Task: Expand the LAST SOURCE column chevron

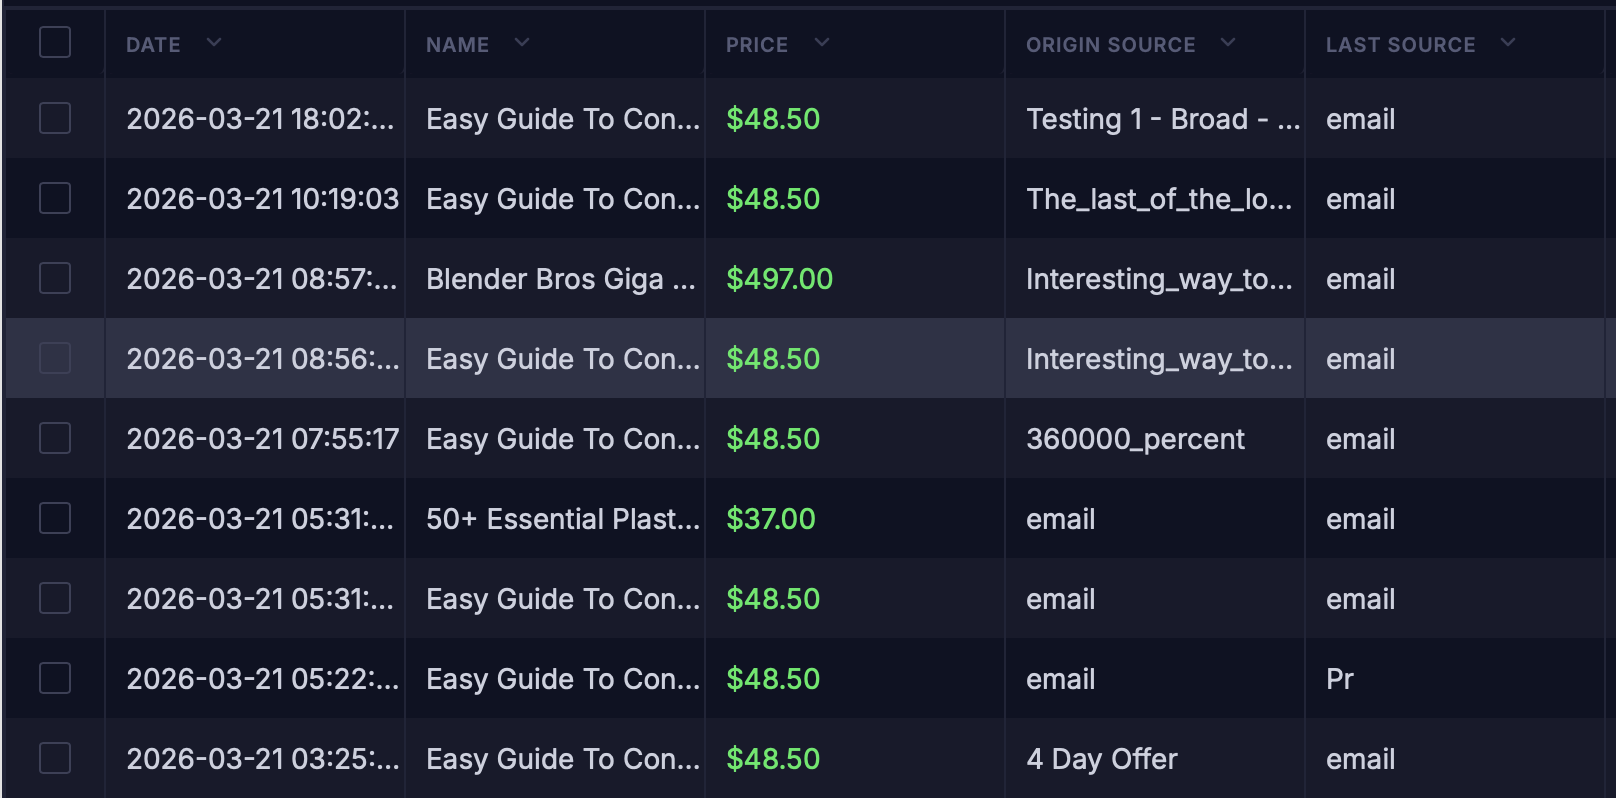Action: (x=1508, y=43)
